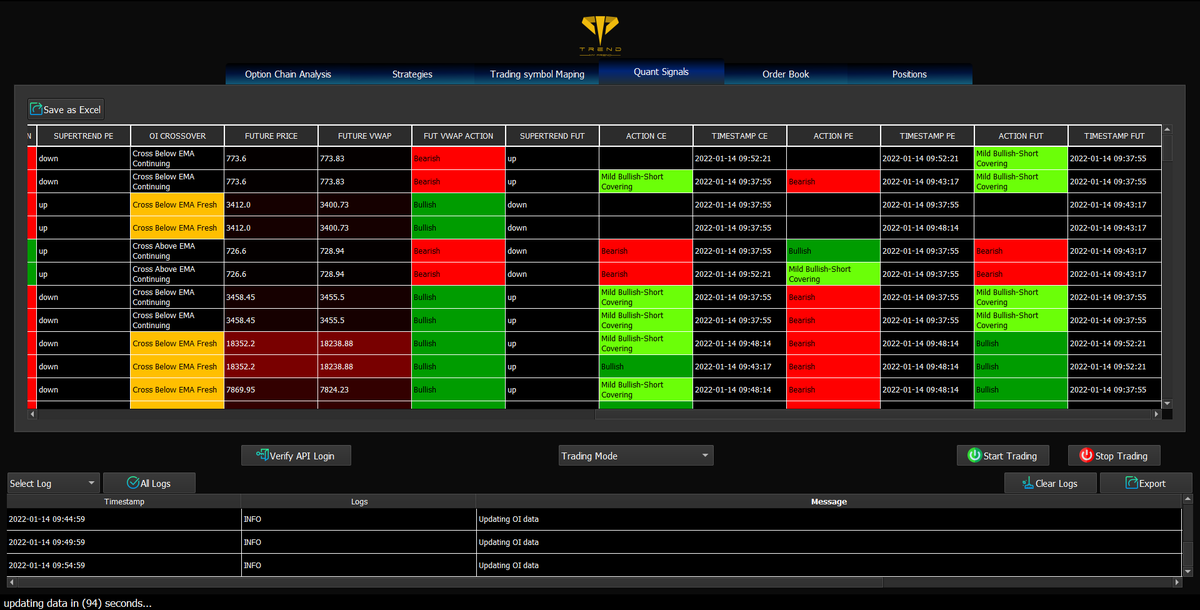This screenshot has width=1200, height=610.
Task: Select log timestamp 2022-01-14 09:54:59
Action: [123, 565]
